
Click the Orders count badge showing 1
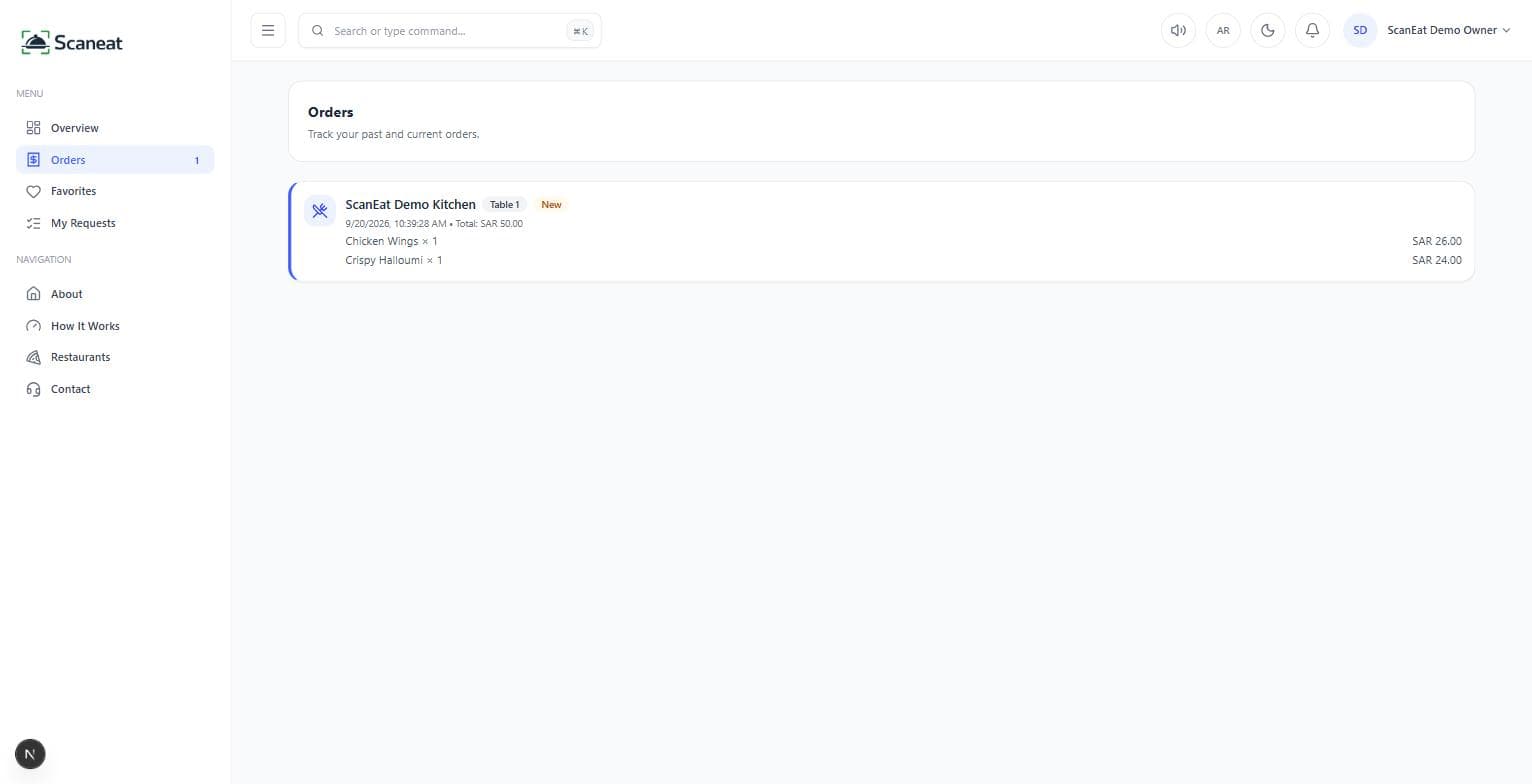coord(197,160)
